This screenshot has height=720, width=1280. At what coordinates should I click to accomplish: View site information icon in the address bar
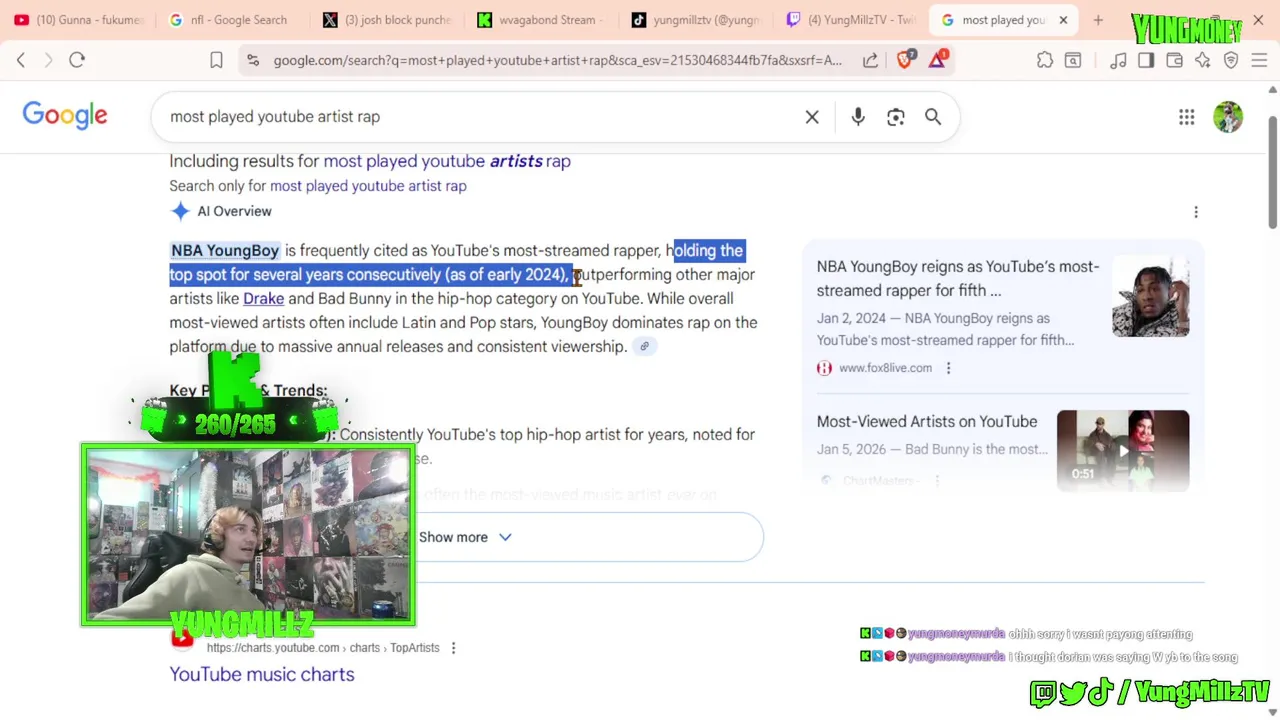pyautogui.click(x=255, y=60)
